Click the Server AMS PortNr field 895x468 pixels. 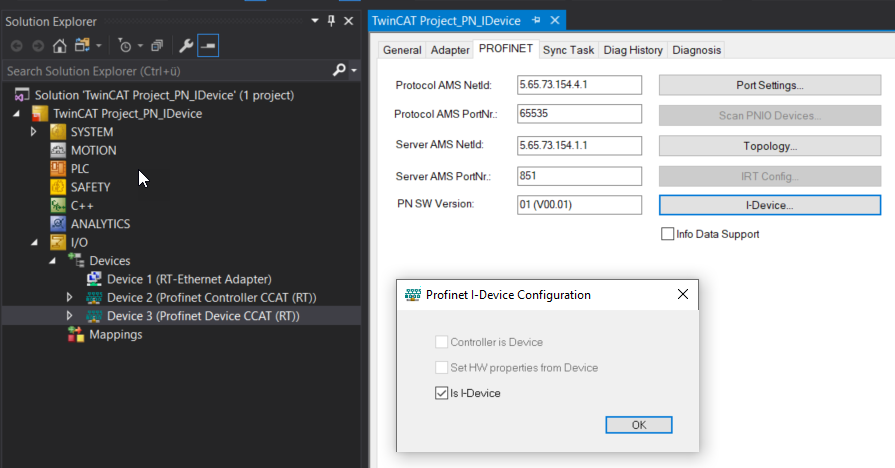point(579,176)
